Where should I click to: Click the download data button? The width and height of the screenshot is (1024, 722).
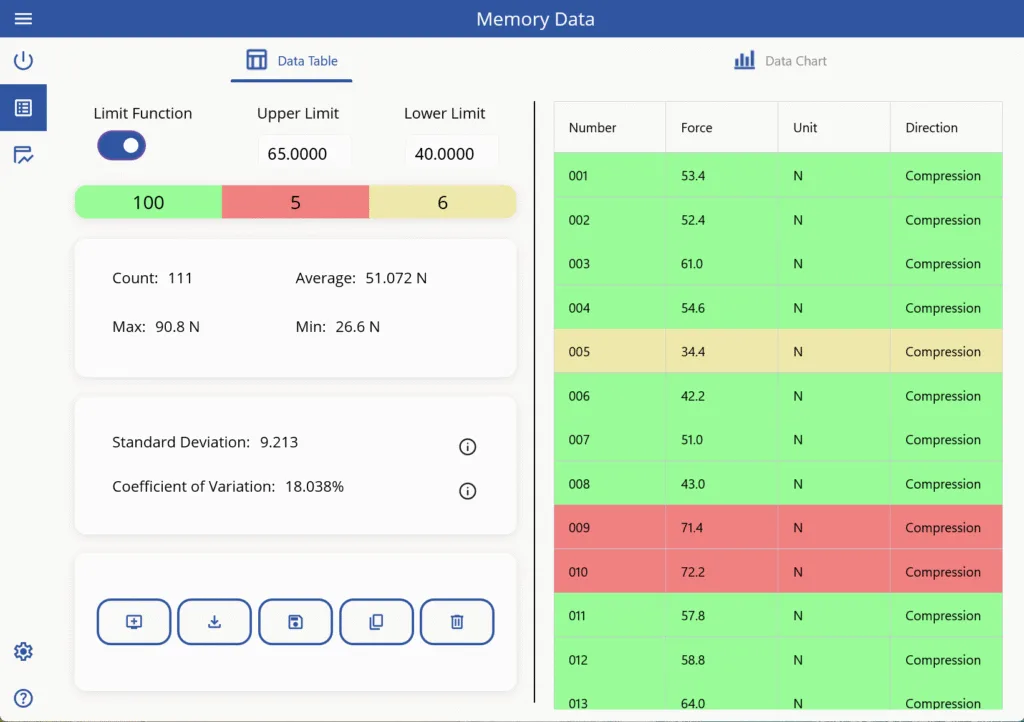click(214, 622)
